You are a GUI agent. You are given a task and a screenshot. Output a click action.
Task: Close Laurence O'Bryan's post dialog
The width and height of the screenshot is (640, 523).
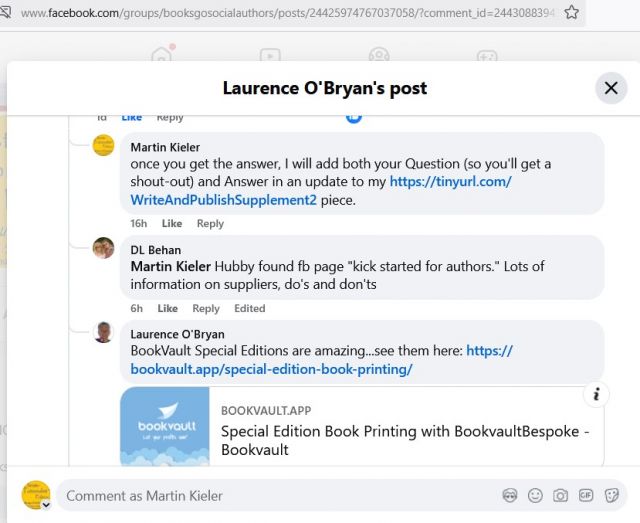tap(611, 88)
